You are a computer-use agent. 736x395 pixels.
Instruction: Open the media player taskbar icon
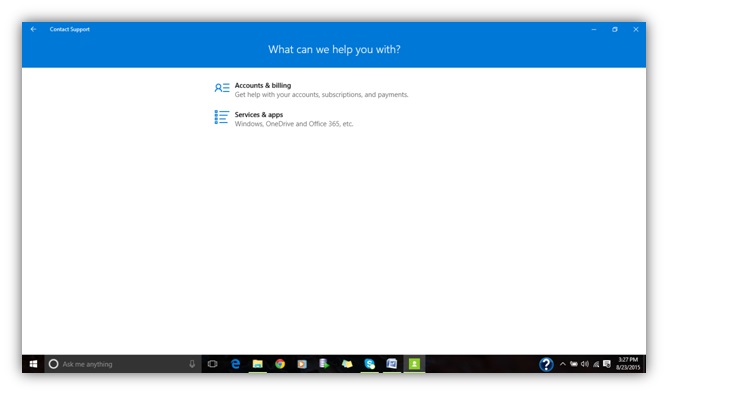click(302, 364)
